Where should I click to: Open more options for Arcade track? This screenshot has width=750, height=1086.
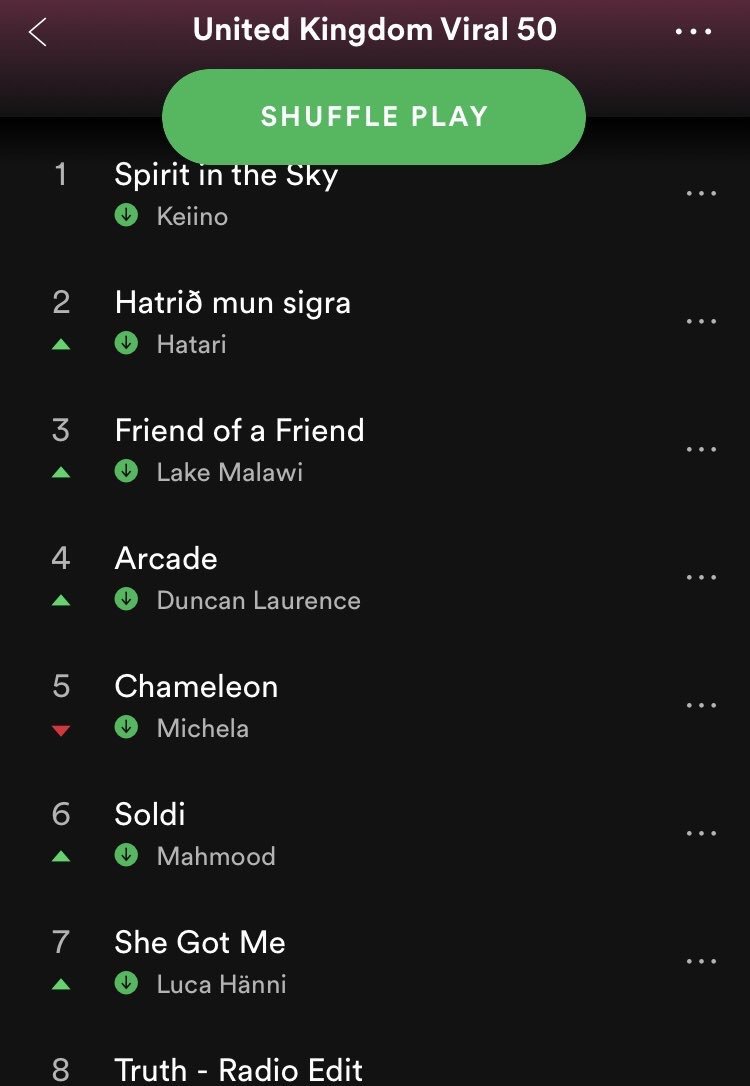point(701,578)
